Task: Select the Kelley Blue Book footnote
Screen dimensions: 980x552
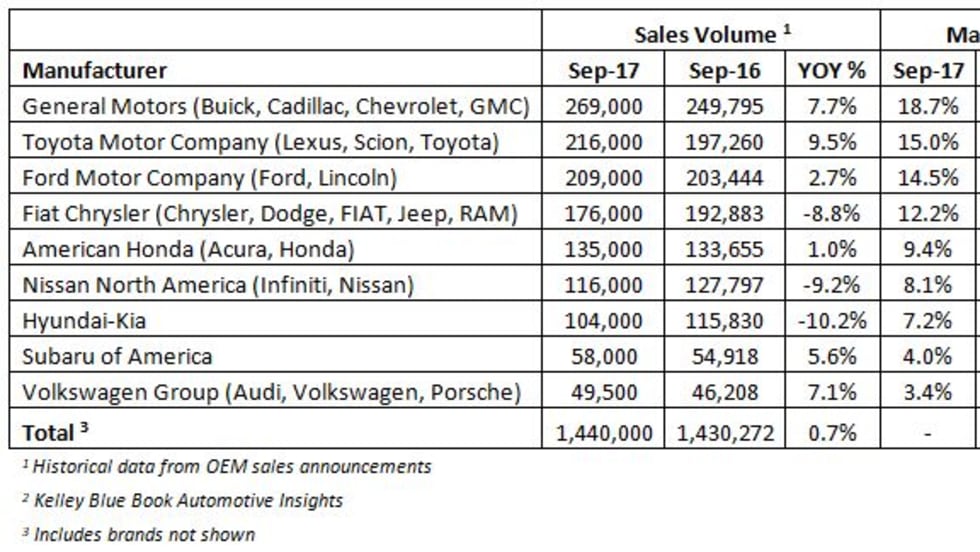Action: pyautogui.click(x=182, y=500)
